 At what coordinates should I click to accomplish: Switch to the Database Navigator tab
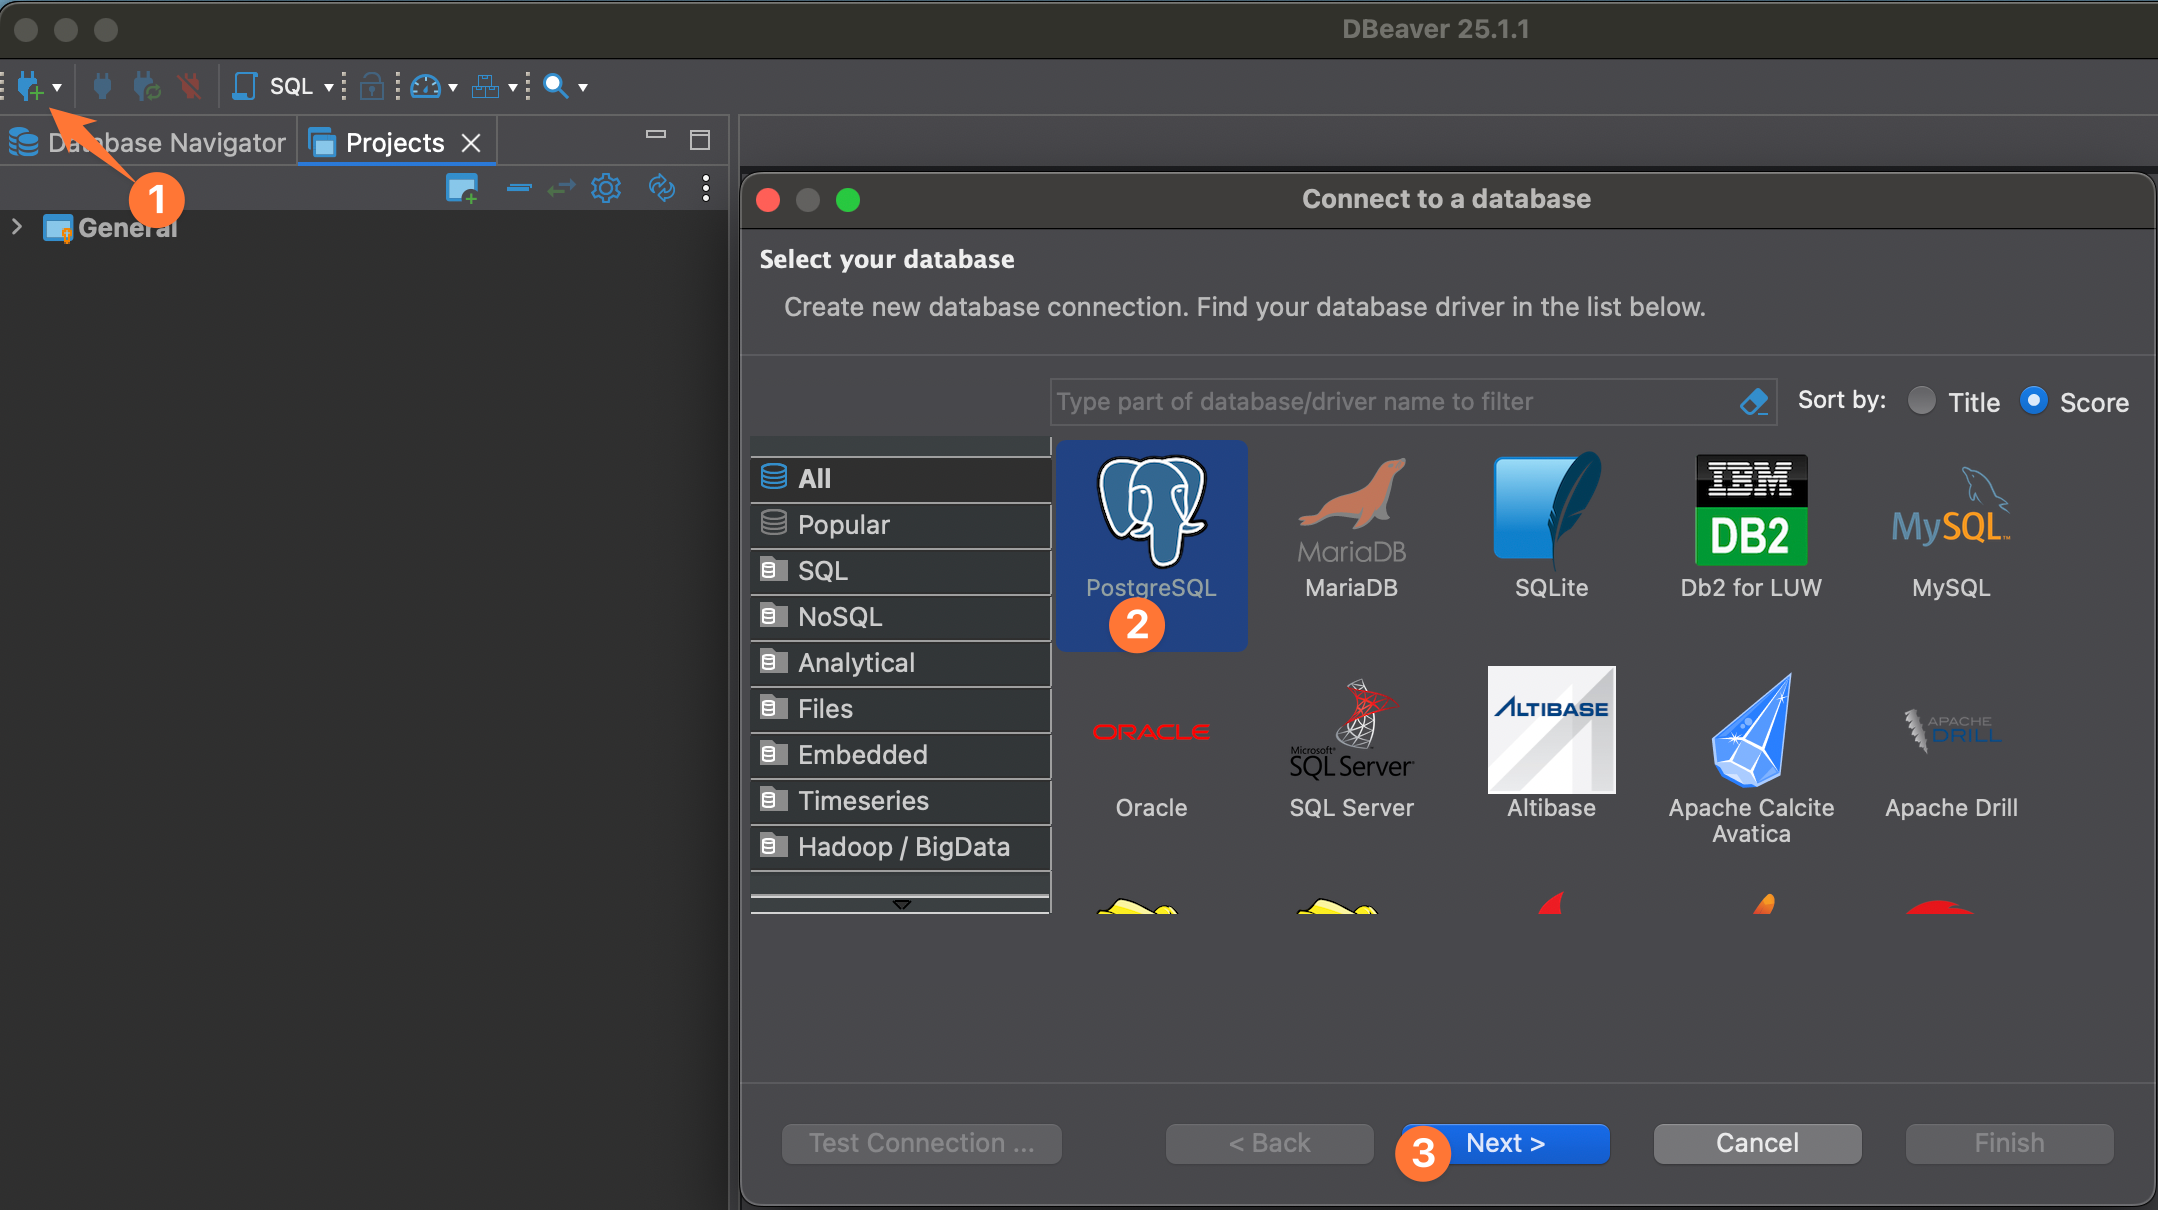coord(148,142)
